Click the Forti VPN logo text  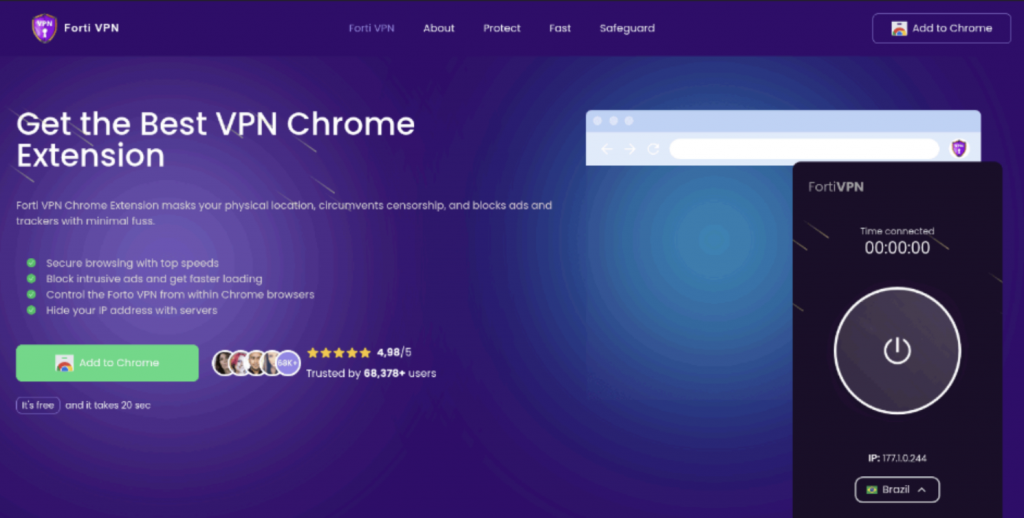(x=91, y=28)
